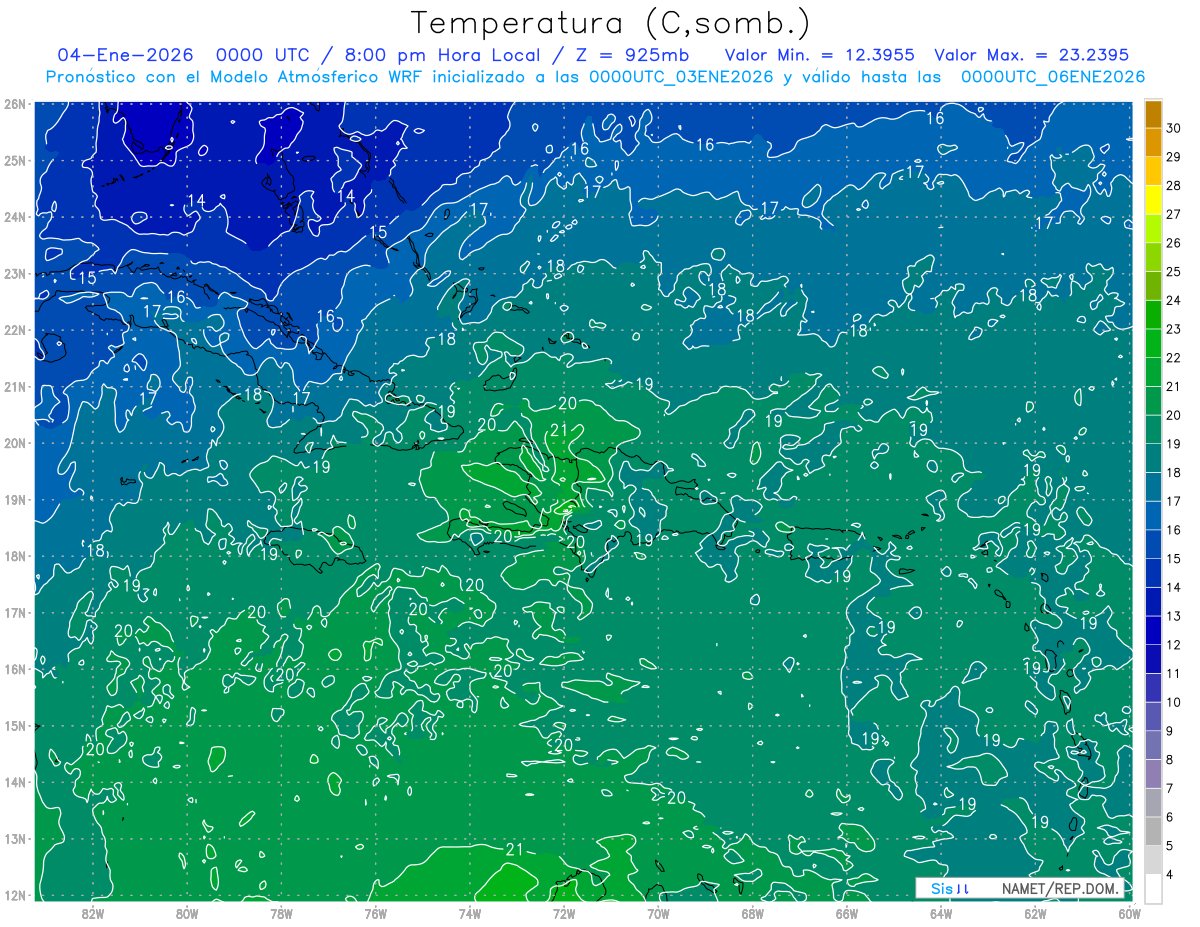Viewport: 1200px width, 927px height.
Task: Click color scale value label 24
Action: (x=1174, y=300)
